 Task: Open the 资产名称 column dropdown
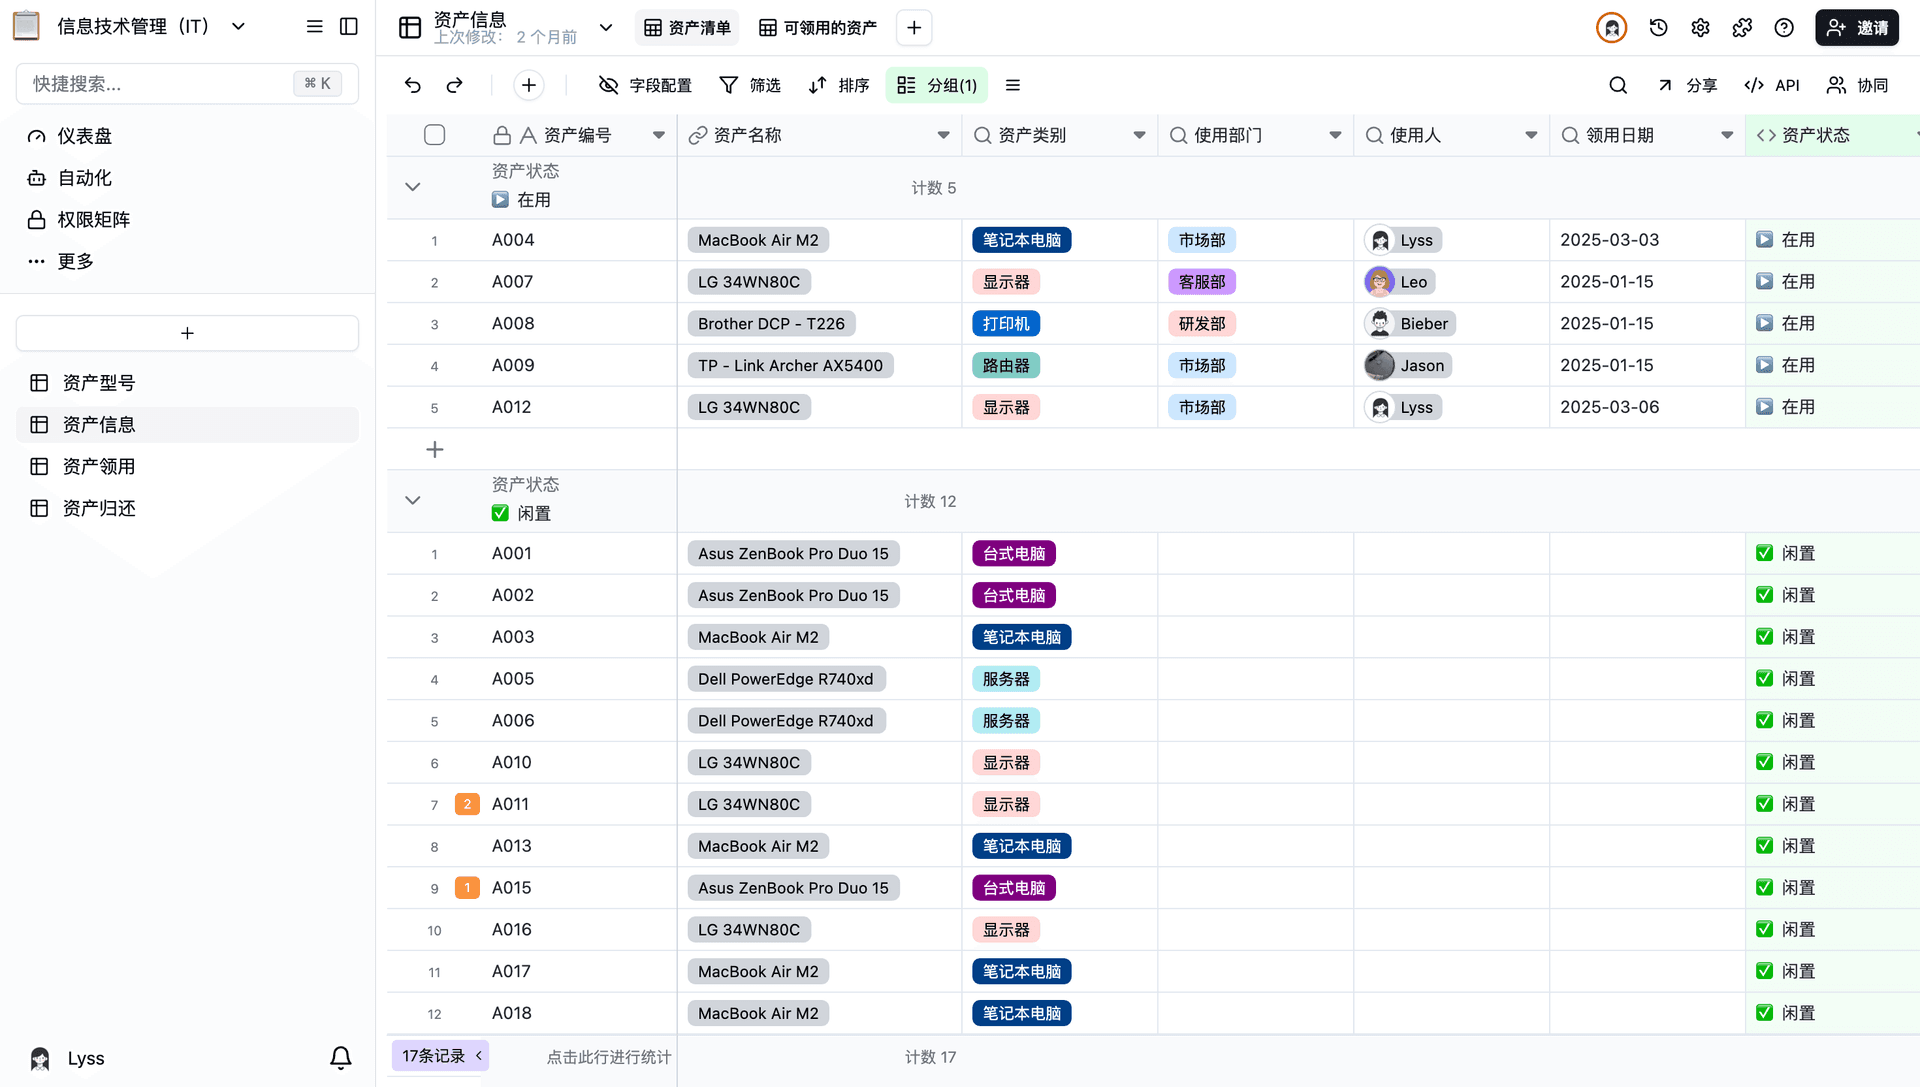(942, 134)
